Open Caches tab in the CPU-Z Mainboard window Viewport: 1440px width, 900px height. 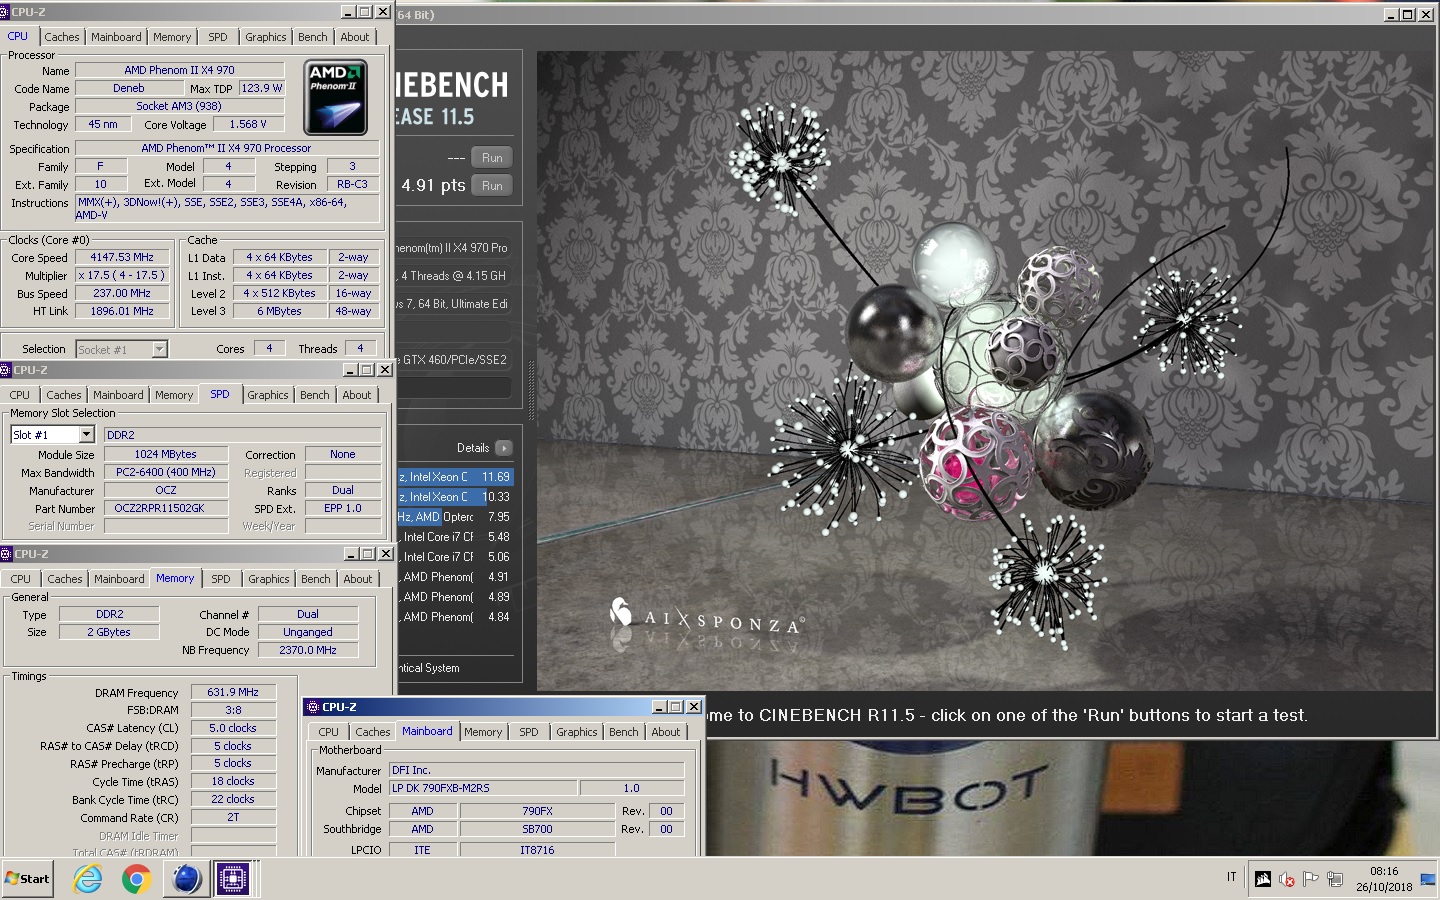[x=373, y=732]
